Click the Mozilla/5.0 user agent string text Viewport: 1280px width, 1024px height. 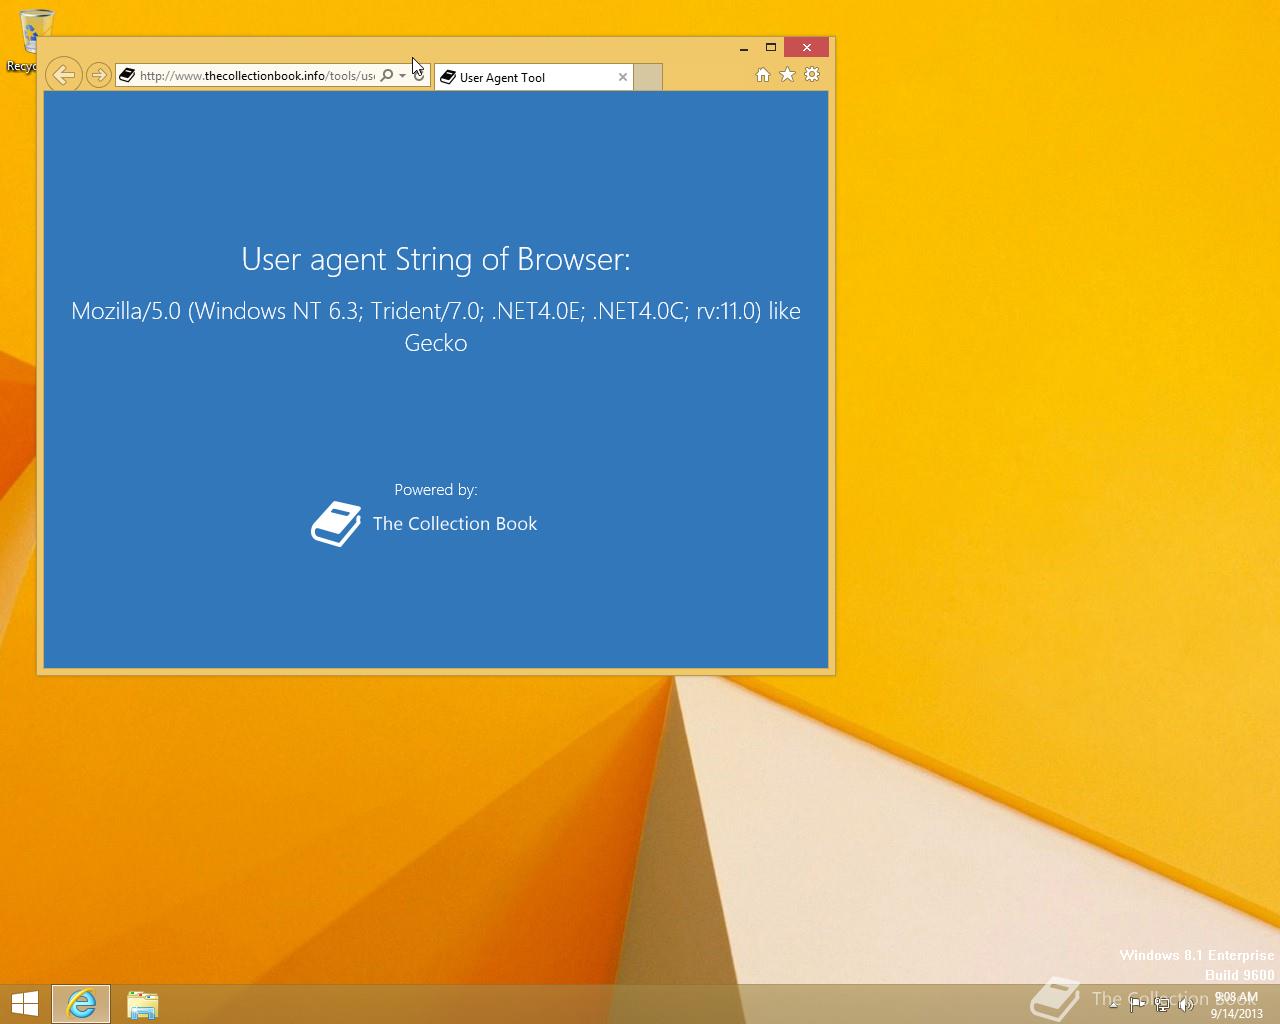coord(436,327)
